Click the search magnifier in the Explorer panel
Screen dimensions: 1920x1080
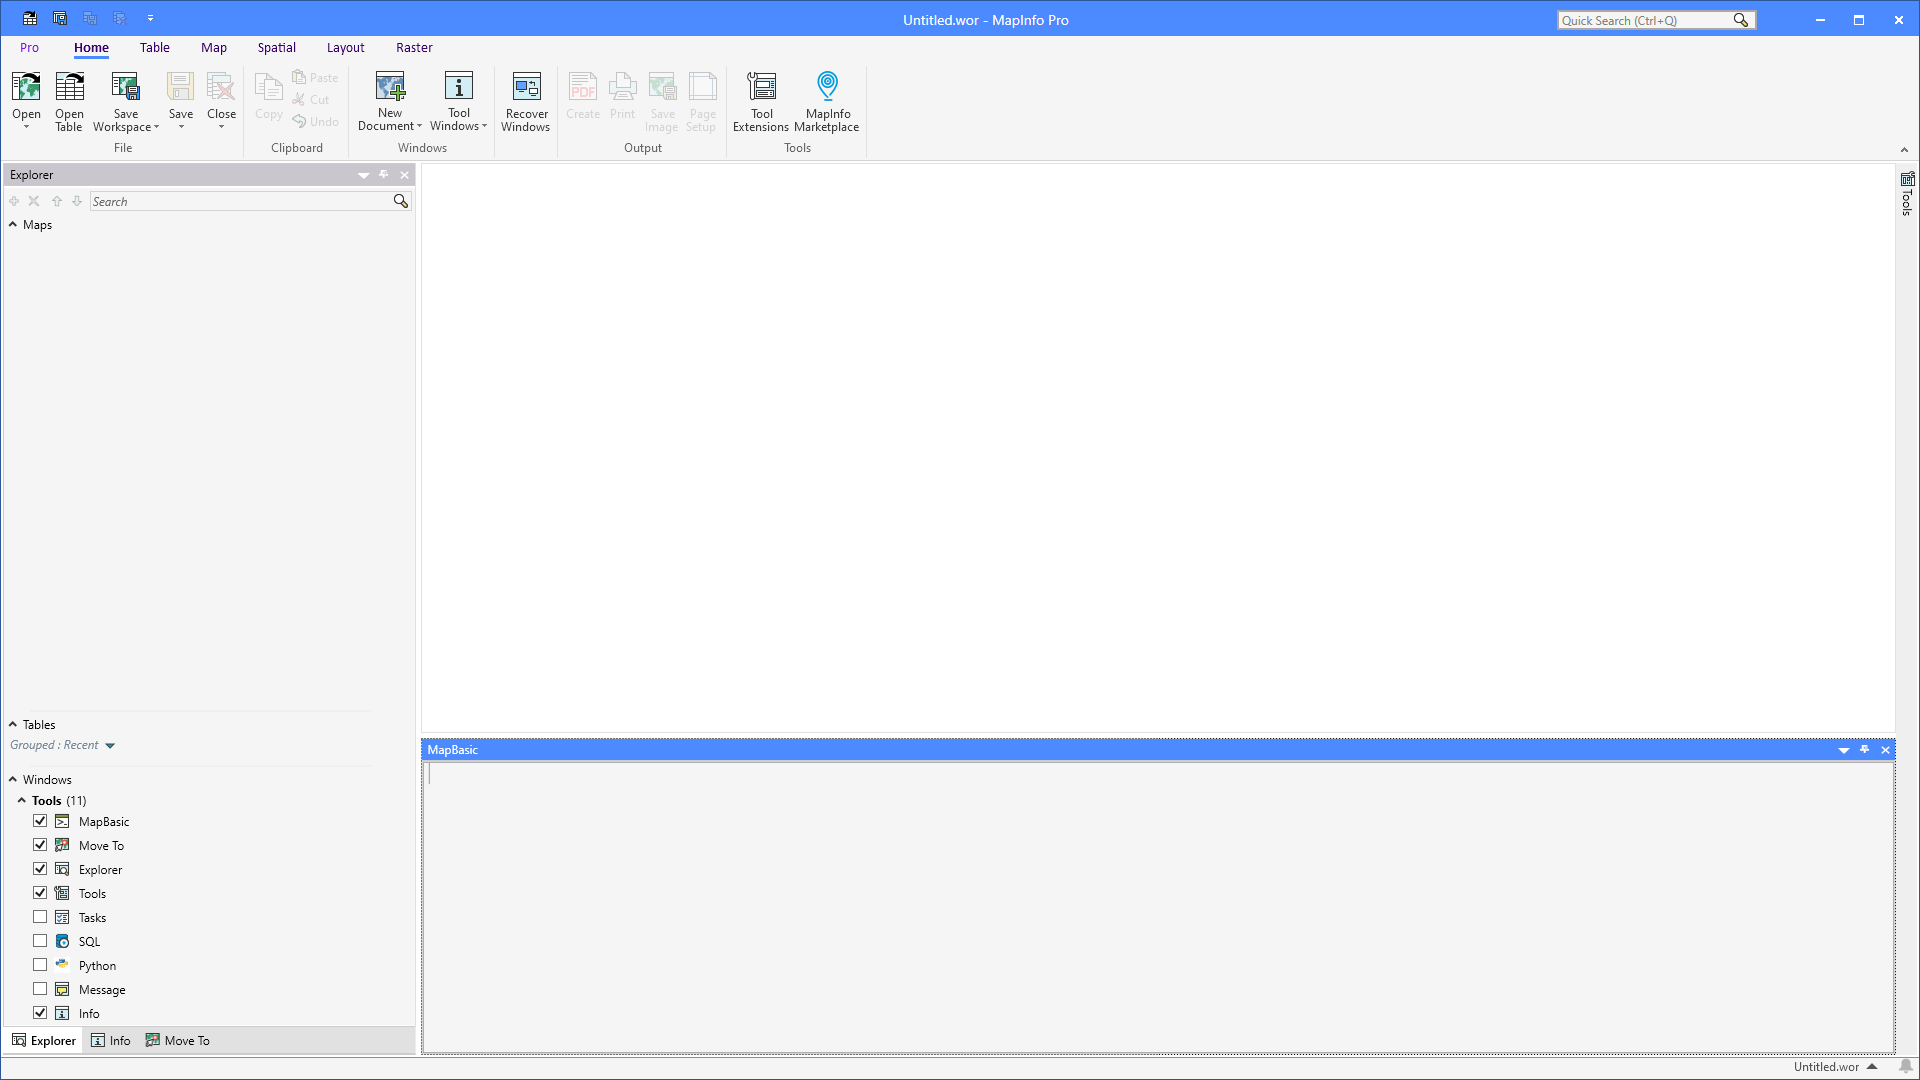point(400,201)
